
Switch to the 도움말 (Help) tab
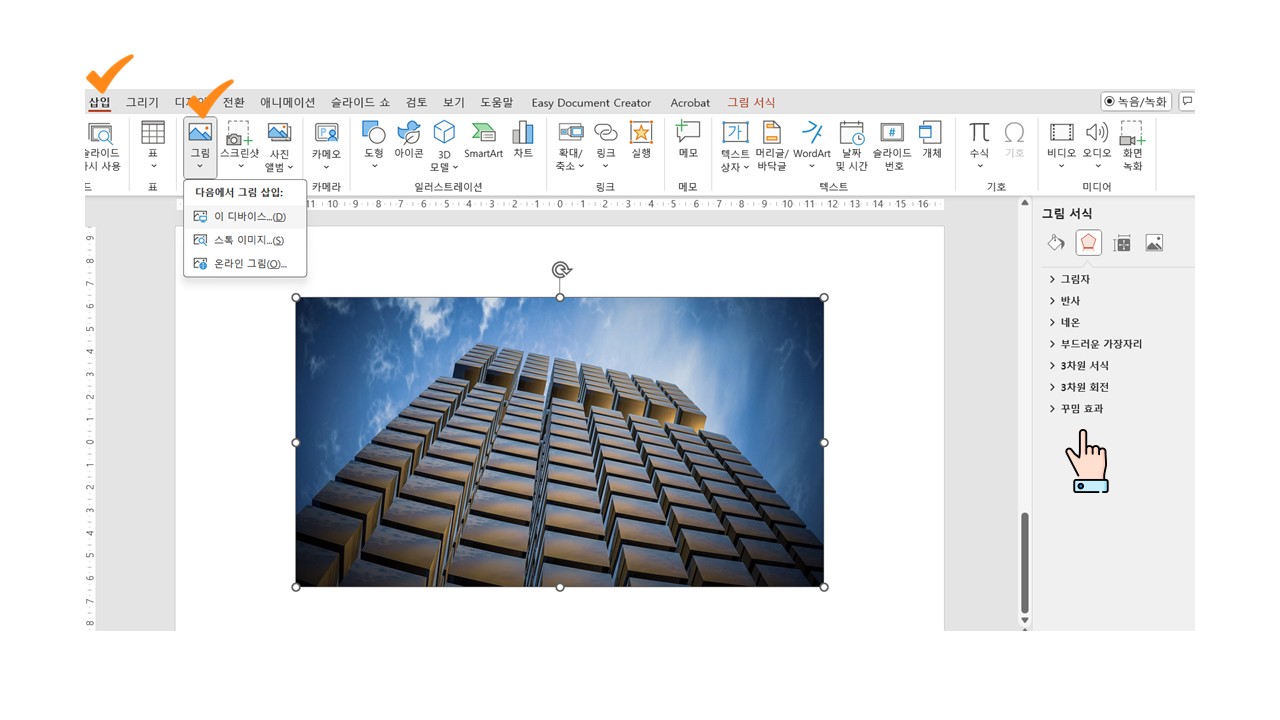pyautogui.click(x=496, y=102)
